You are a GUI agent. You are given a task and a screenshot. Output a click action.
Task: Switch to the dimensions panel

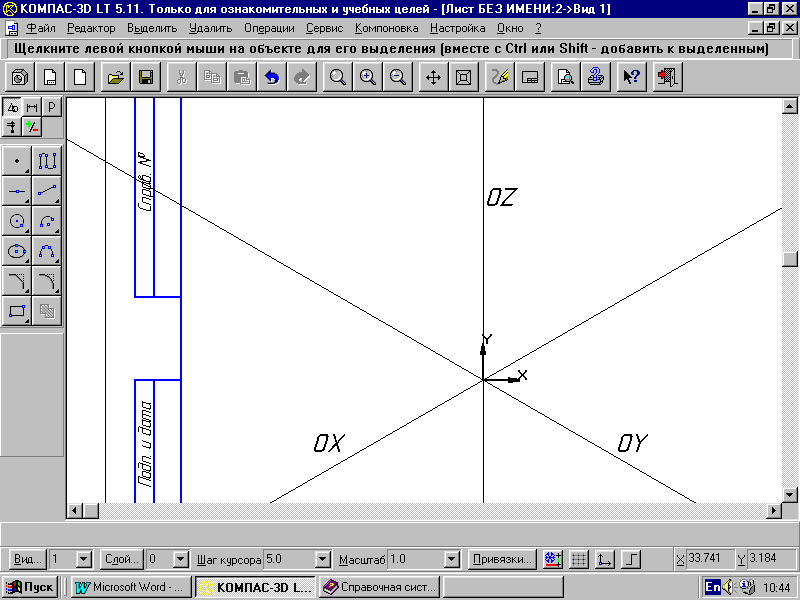point(32,107)
